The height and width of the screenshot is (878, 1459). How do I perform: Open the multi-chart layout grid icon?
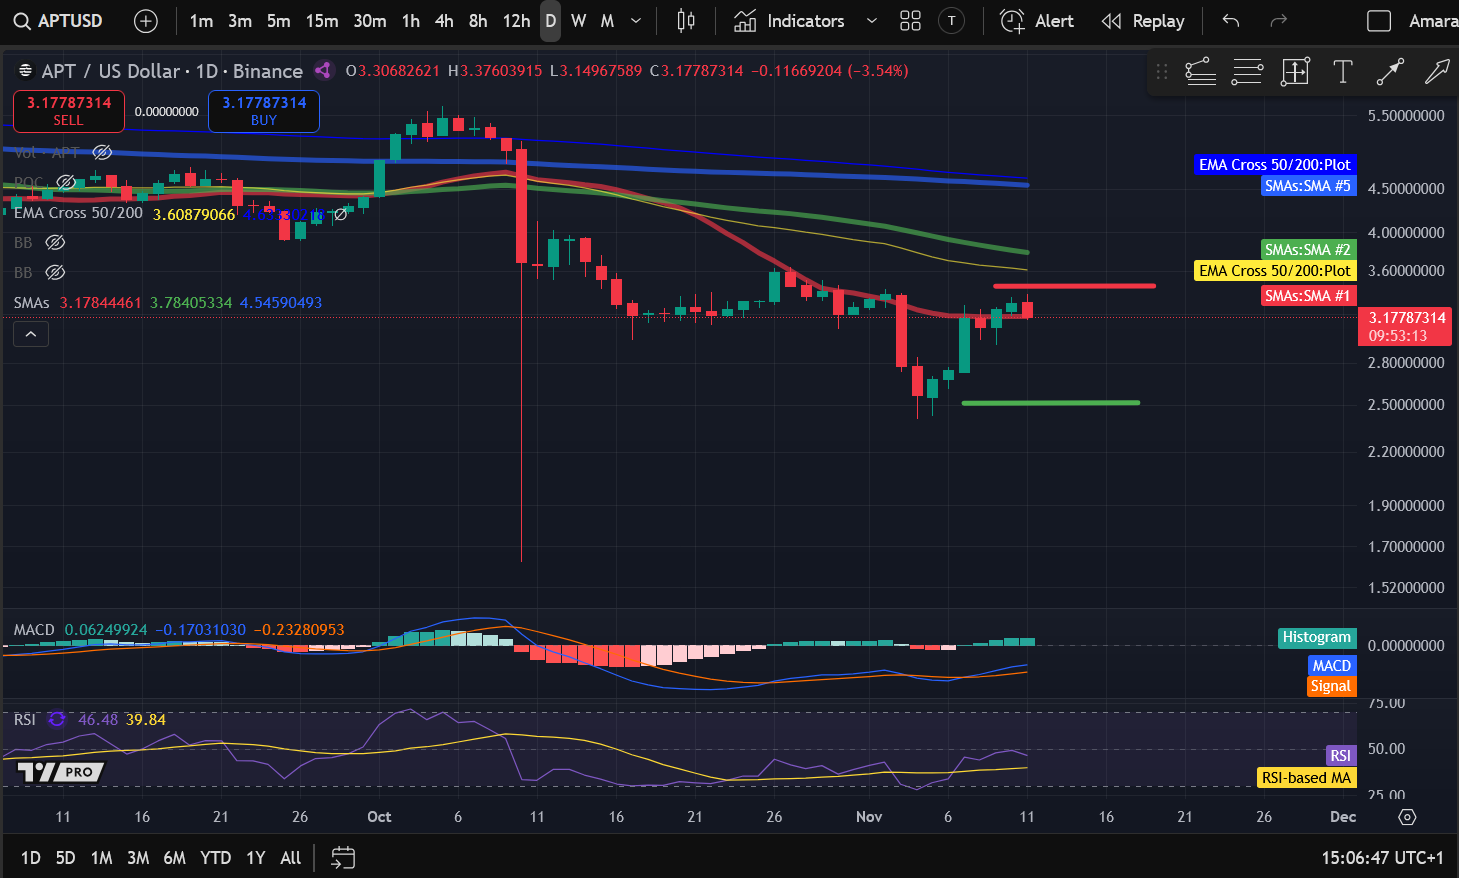coord(910,20)
